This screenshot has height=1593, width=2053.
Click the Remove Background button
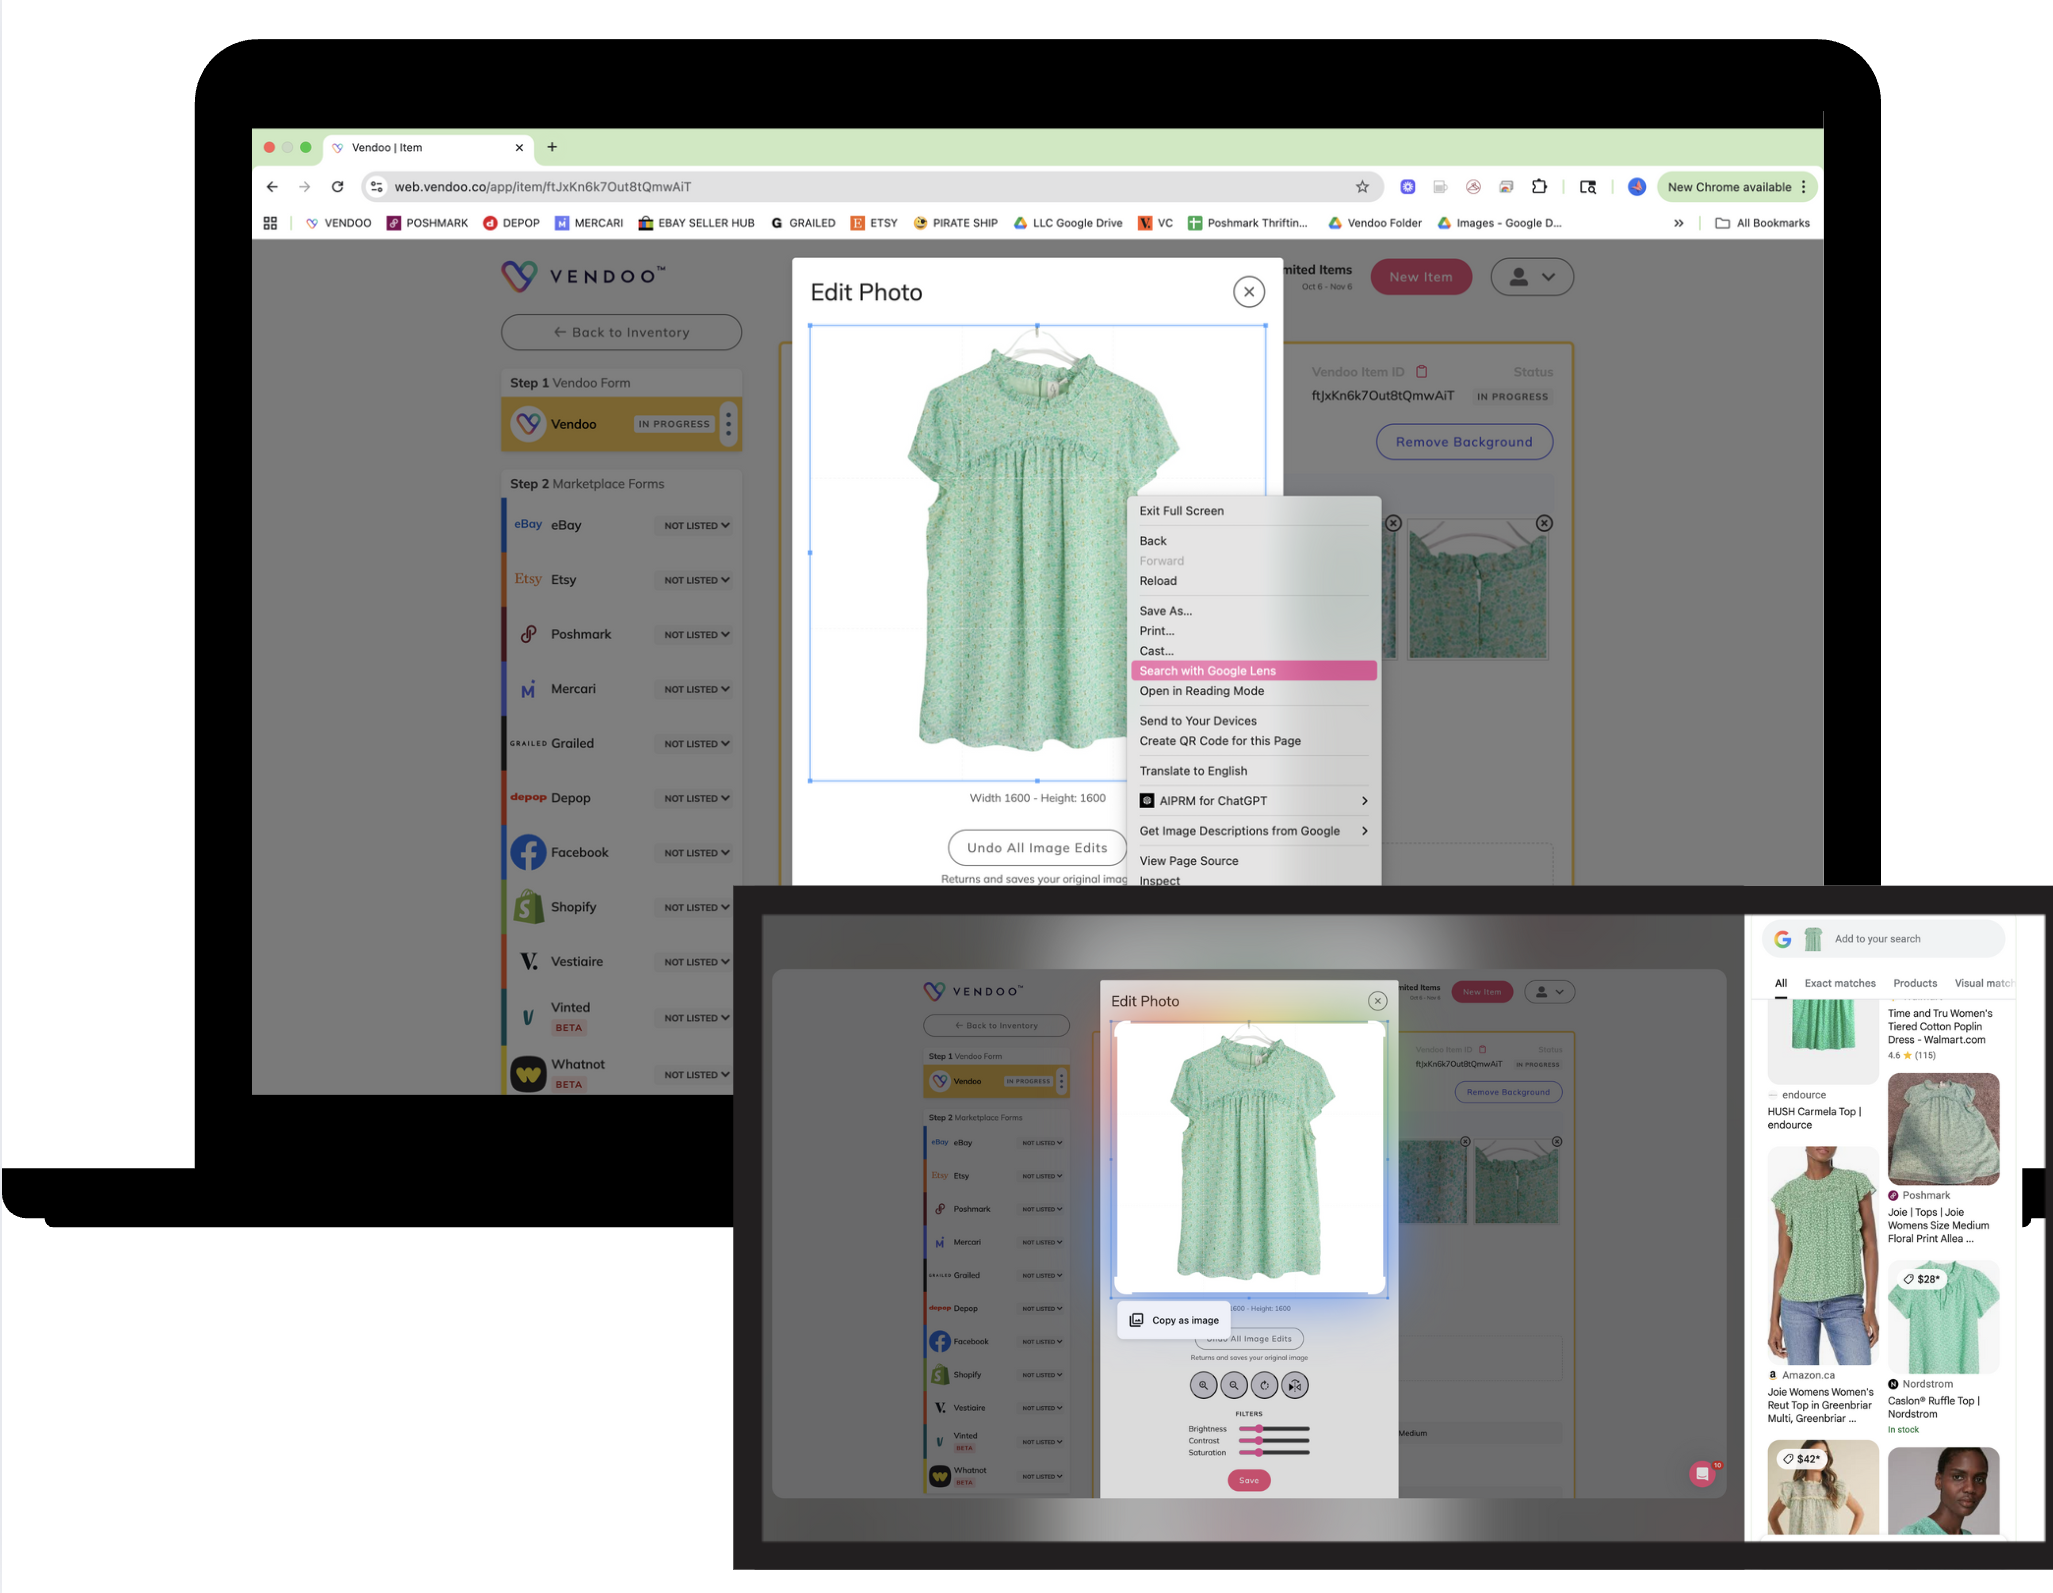[x=1464, y=441]
